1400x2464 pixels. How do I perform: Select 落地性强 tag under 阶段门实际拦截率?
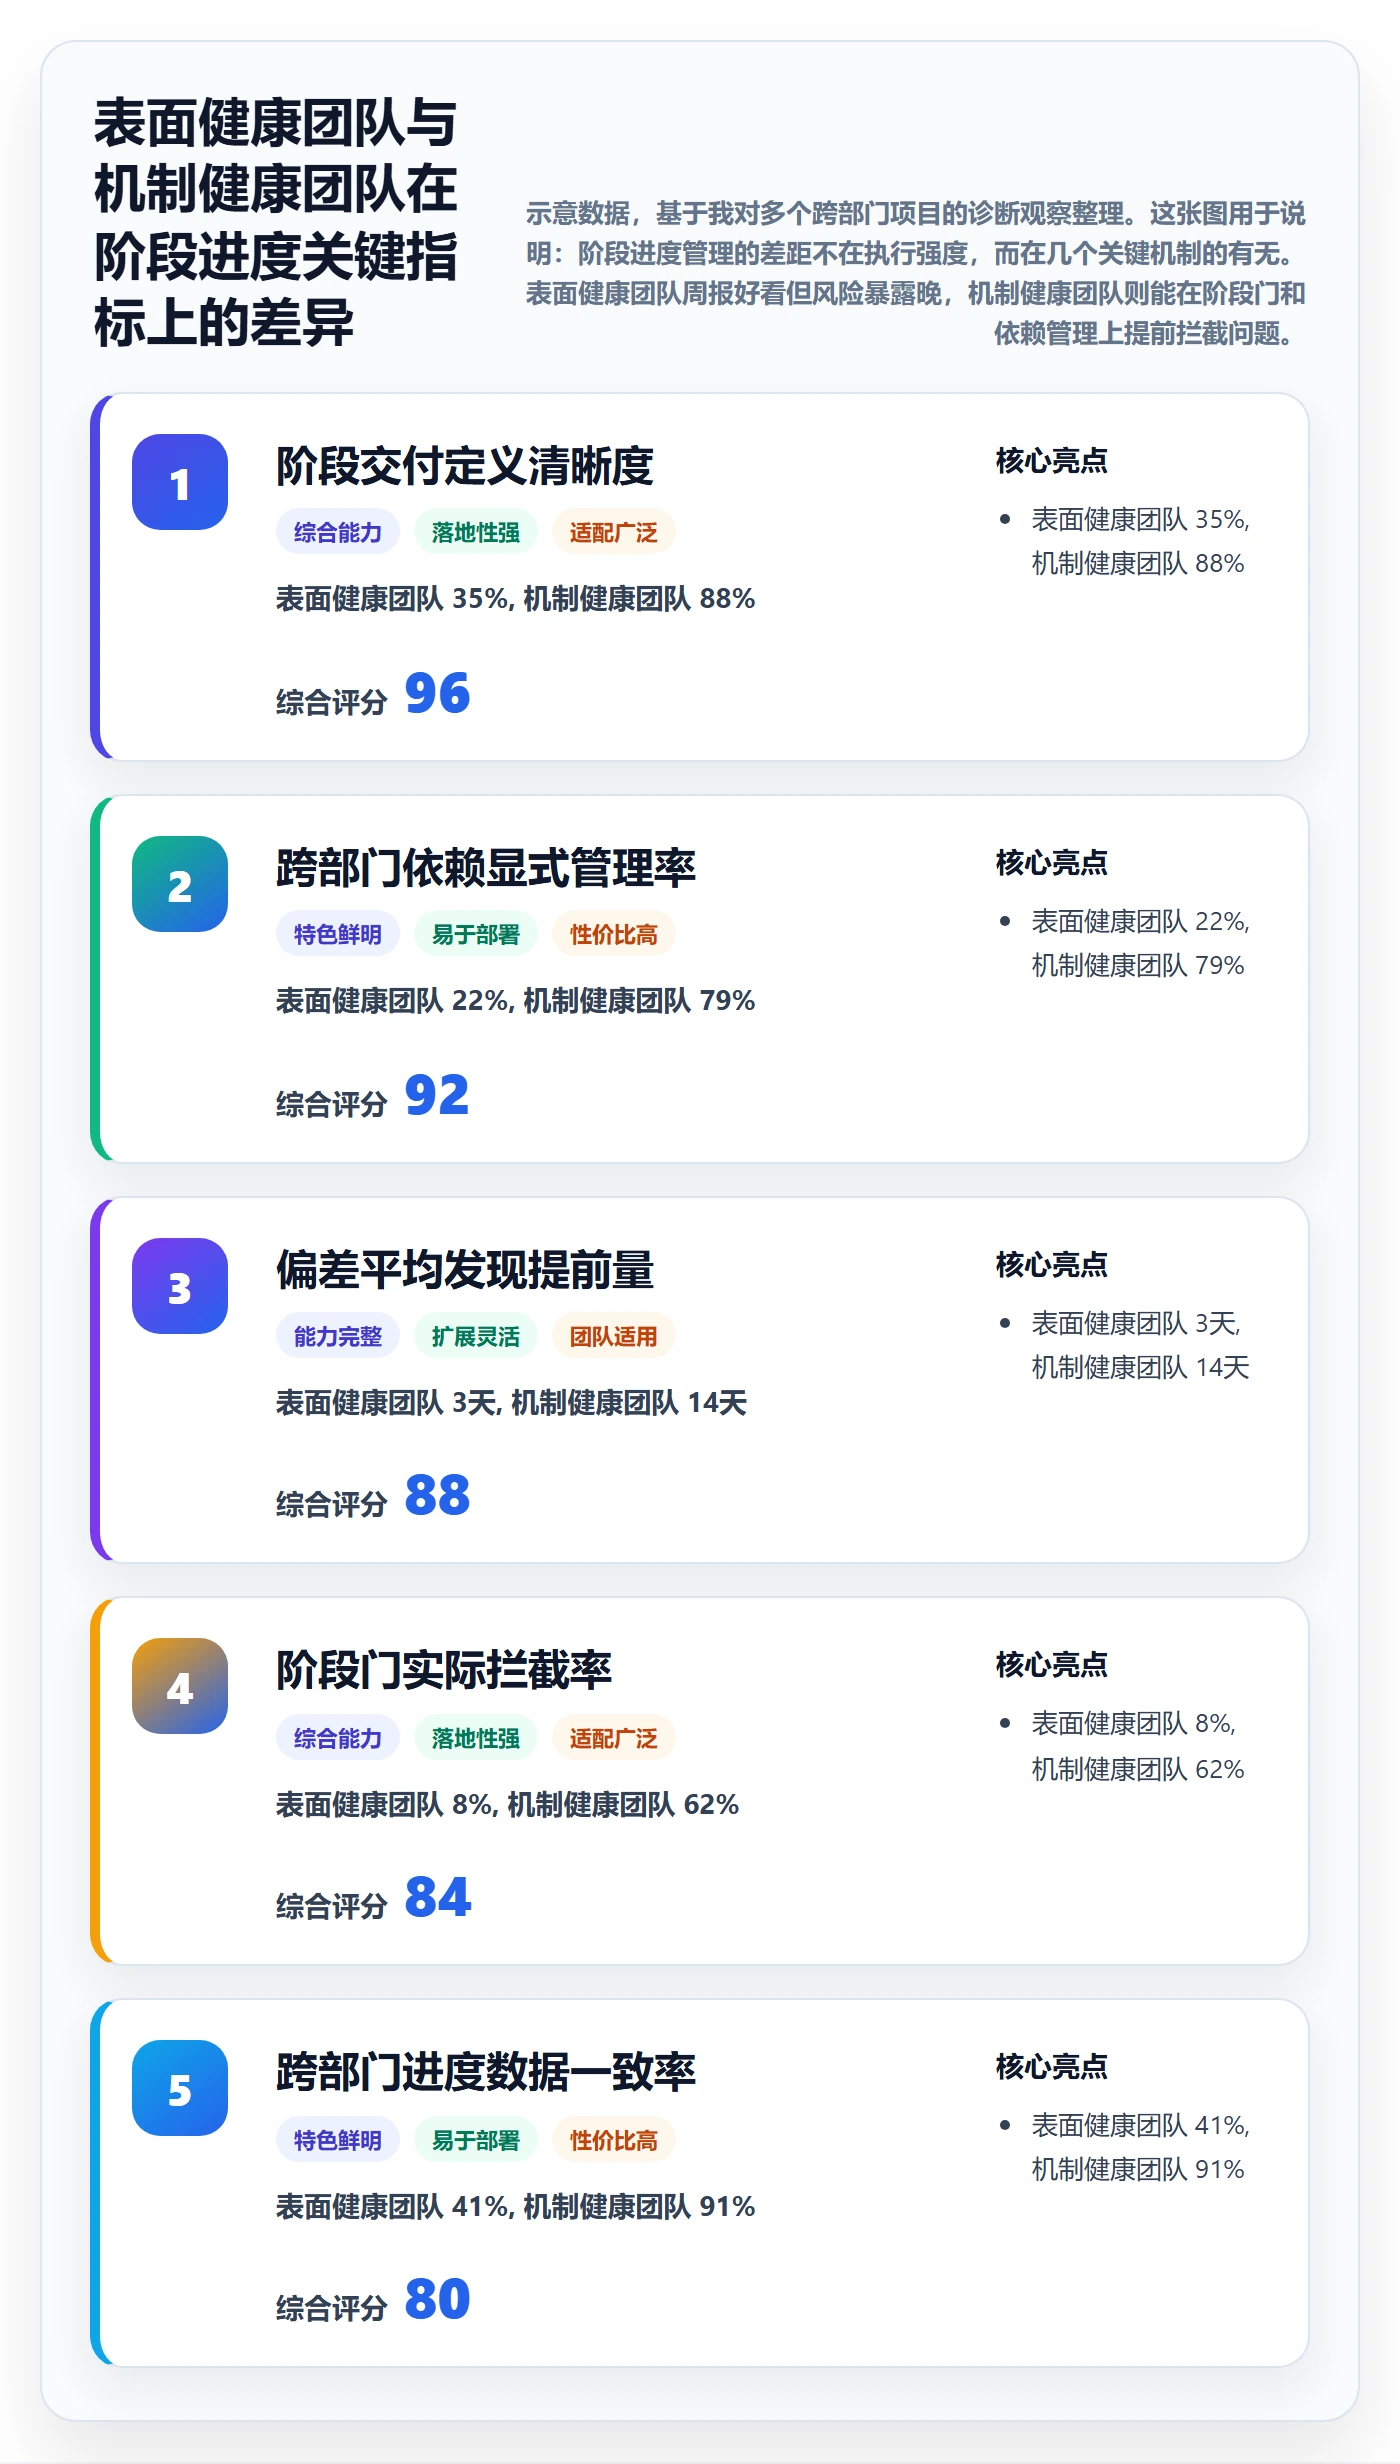click(x=476, y=1738)
